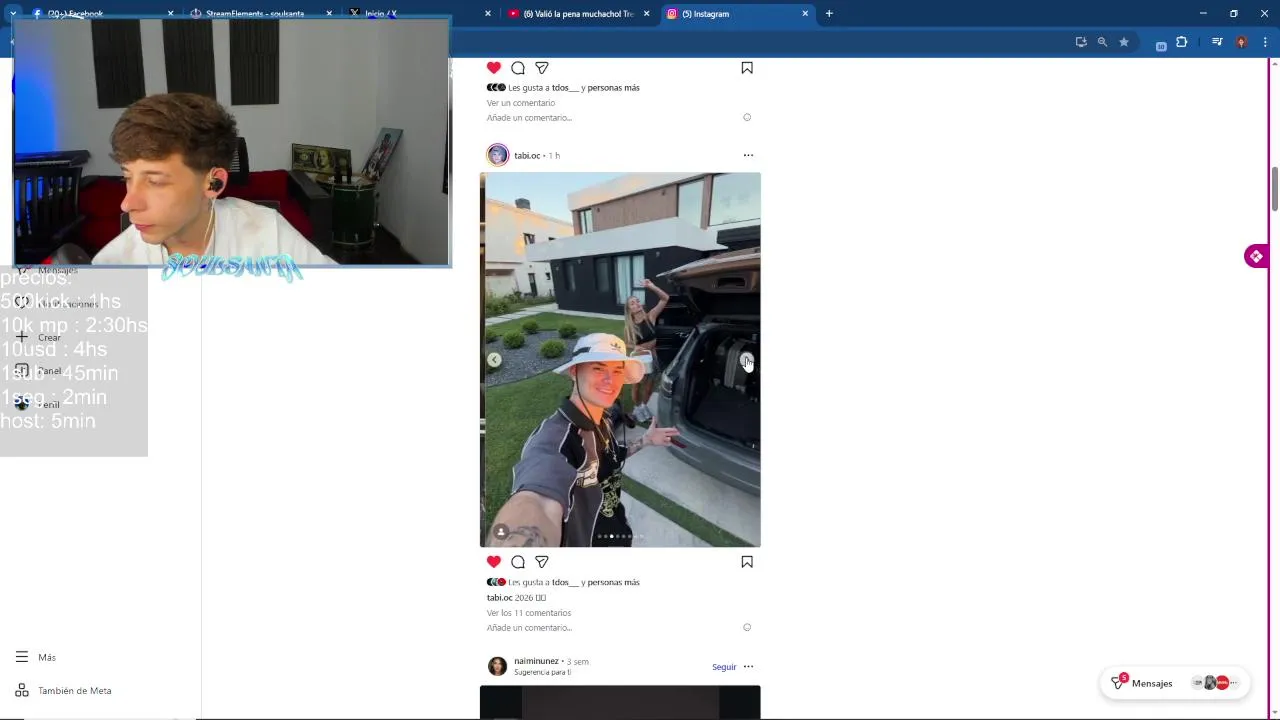View all 11 comentarios on tabi.oc post
The width and height of the screenshot is (1280, 720).
(529, 613)
